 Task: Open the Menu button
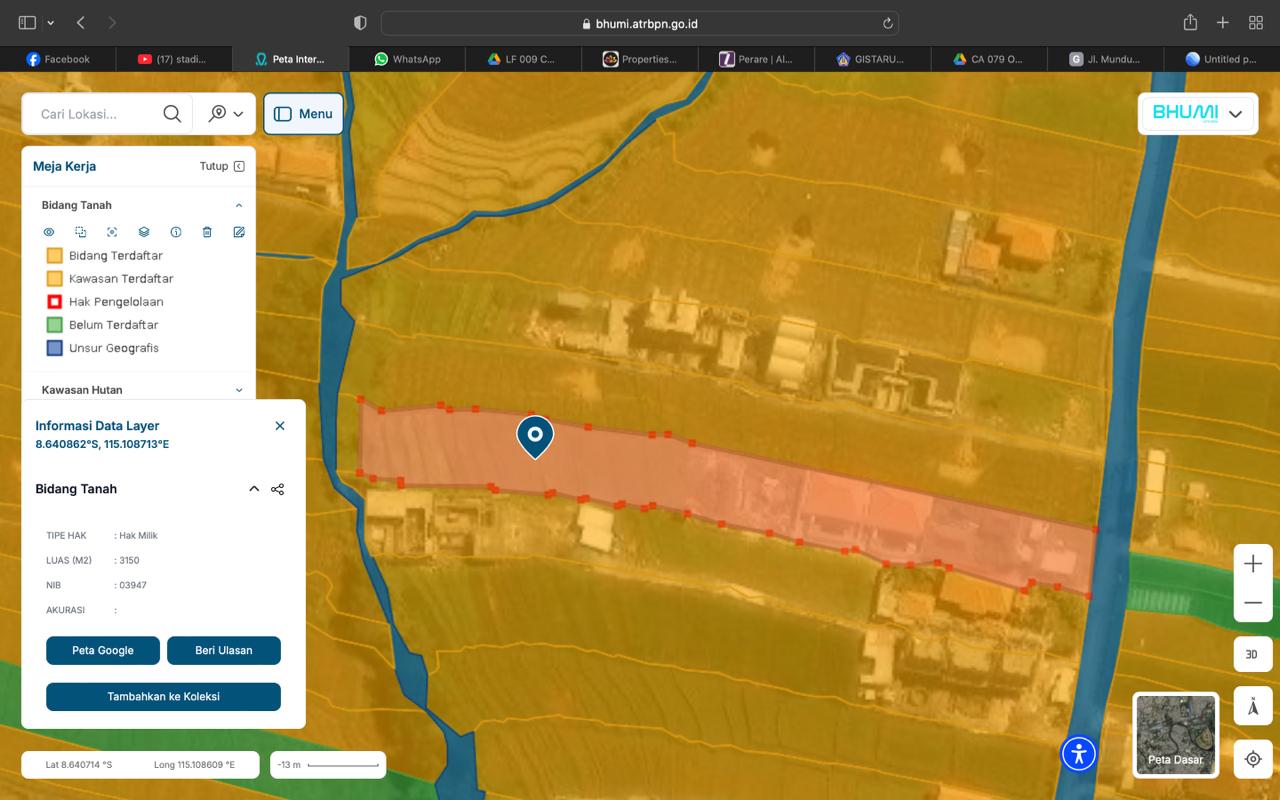click(x=303, y=114)
